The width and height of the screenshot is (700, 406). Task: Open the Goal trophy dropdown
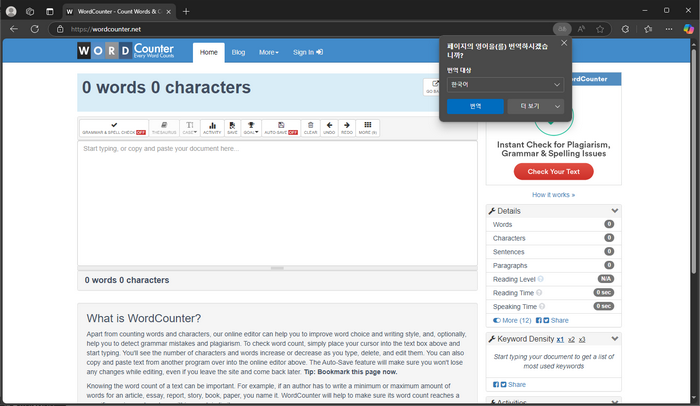pos(251,128)
